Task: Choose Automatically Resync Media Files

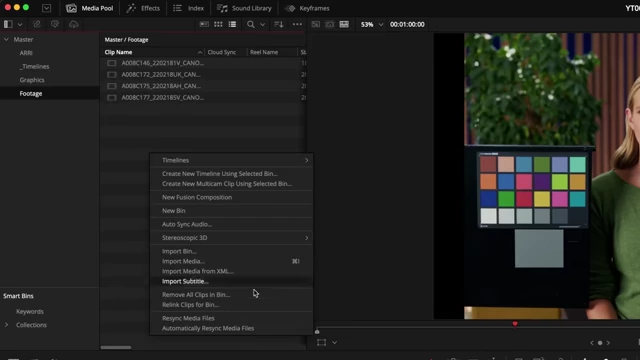Action: click(231, 328)
